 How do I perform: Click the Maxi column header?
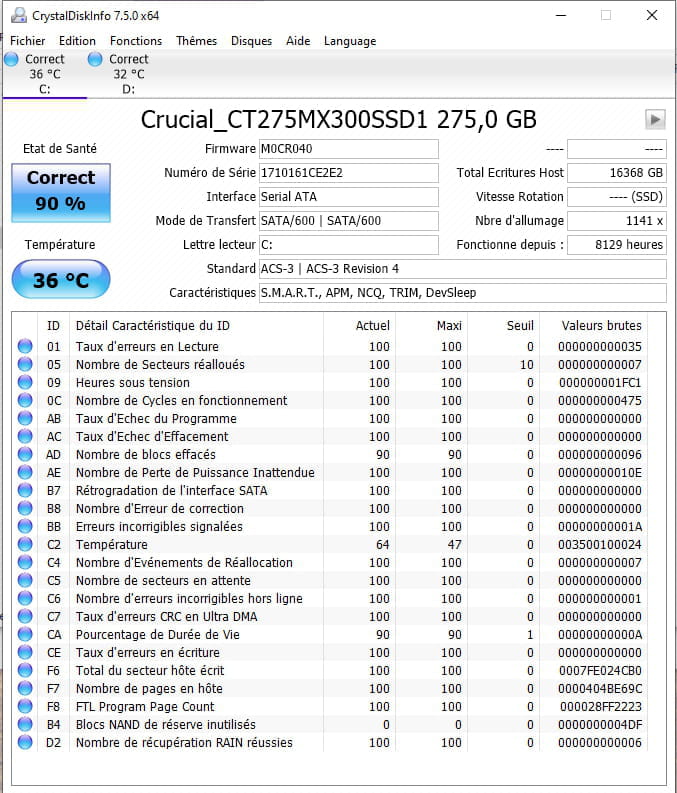431,326
